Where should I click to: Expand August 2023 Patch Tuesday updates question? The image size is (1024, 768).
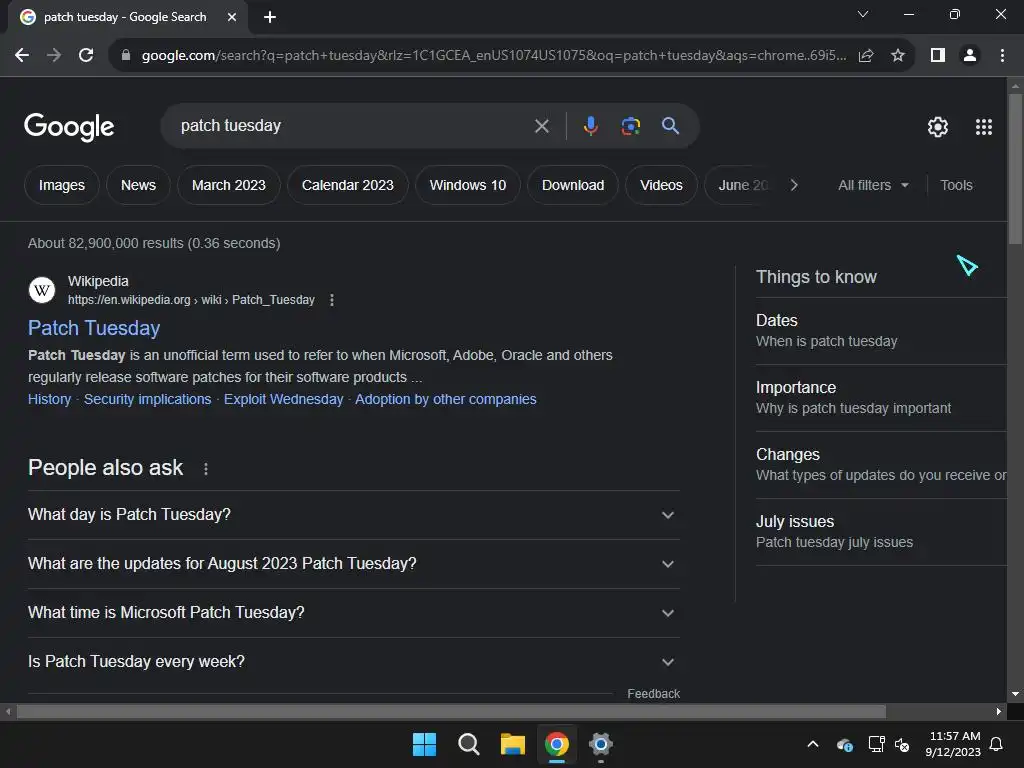pyautogui.click(x=353, y=564)
